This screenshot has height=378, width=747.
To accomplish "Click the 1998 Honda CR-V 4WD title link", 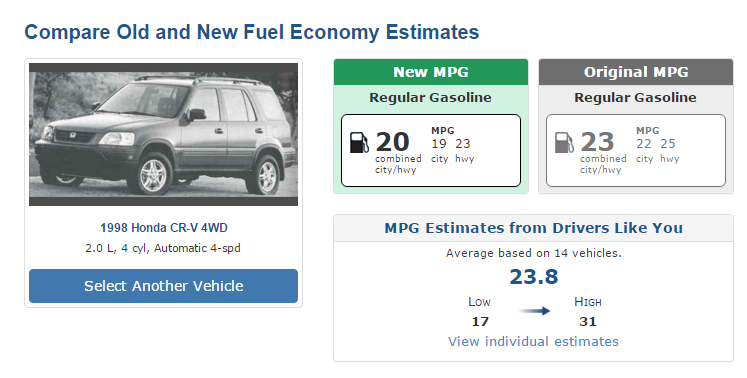I will (x=163, y=228).
